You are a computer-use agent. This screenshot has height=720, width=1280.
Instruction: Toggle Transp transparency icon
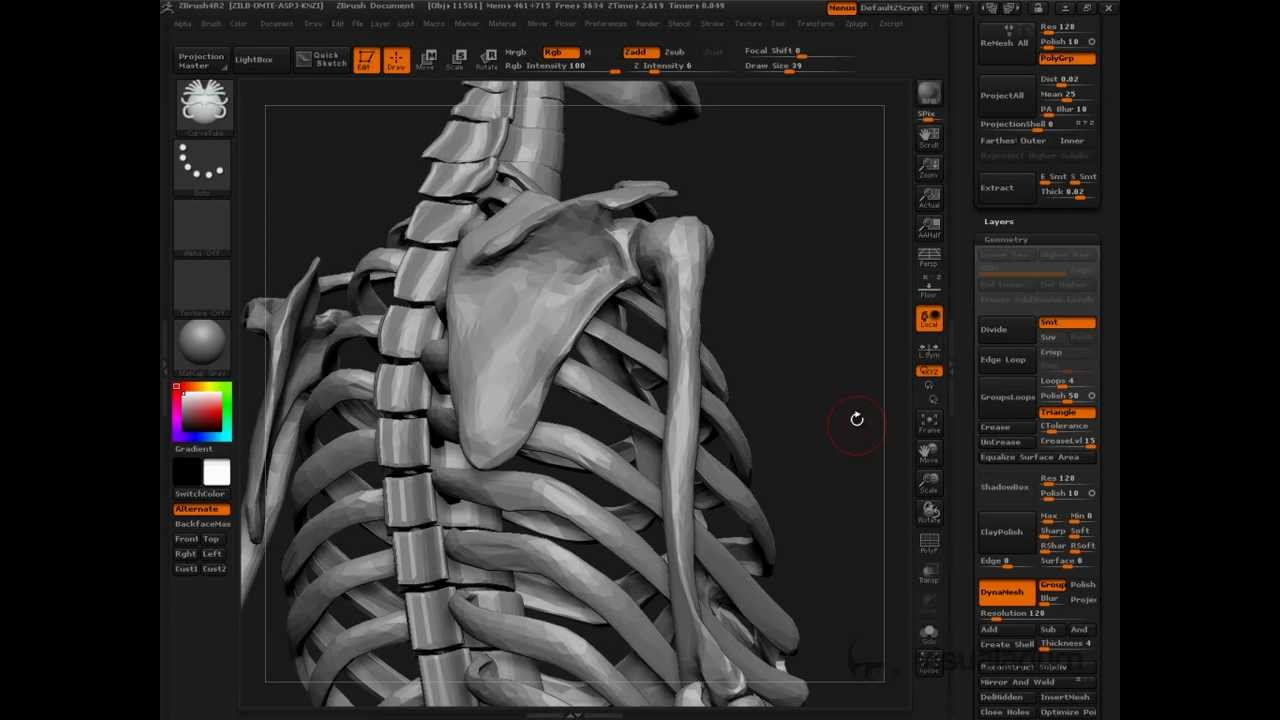coord(929,573)
